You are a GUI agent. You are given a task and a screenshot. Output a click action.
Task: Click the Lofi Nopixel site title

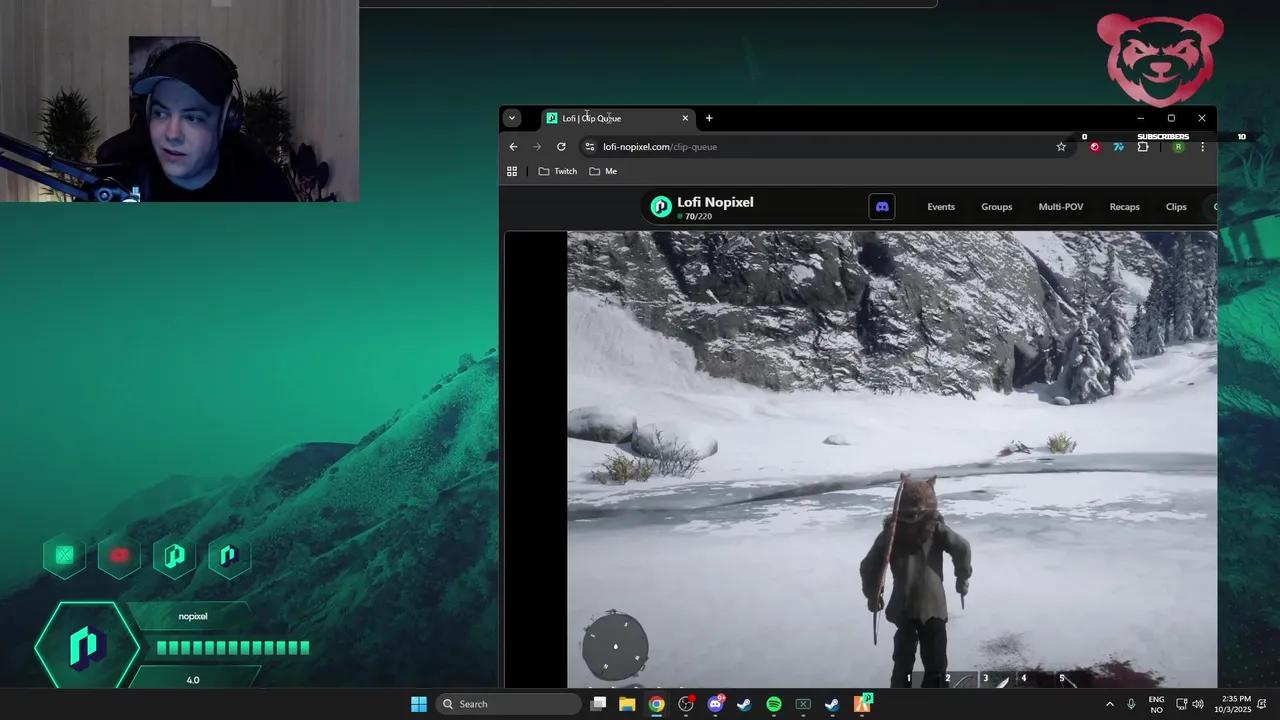click(715, 202)
